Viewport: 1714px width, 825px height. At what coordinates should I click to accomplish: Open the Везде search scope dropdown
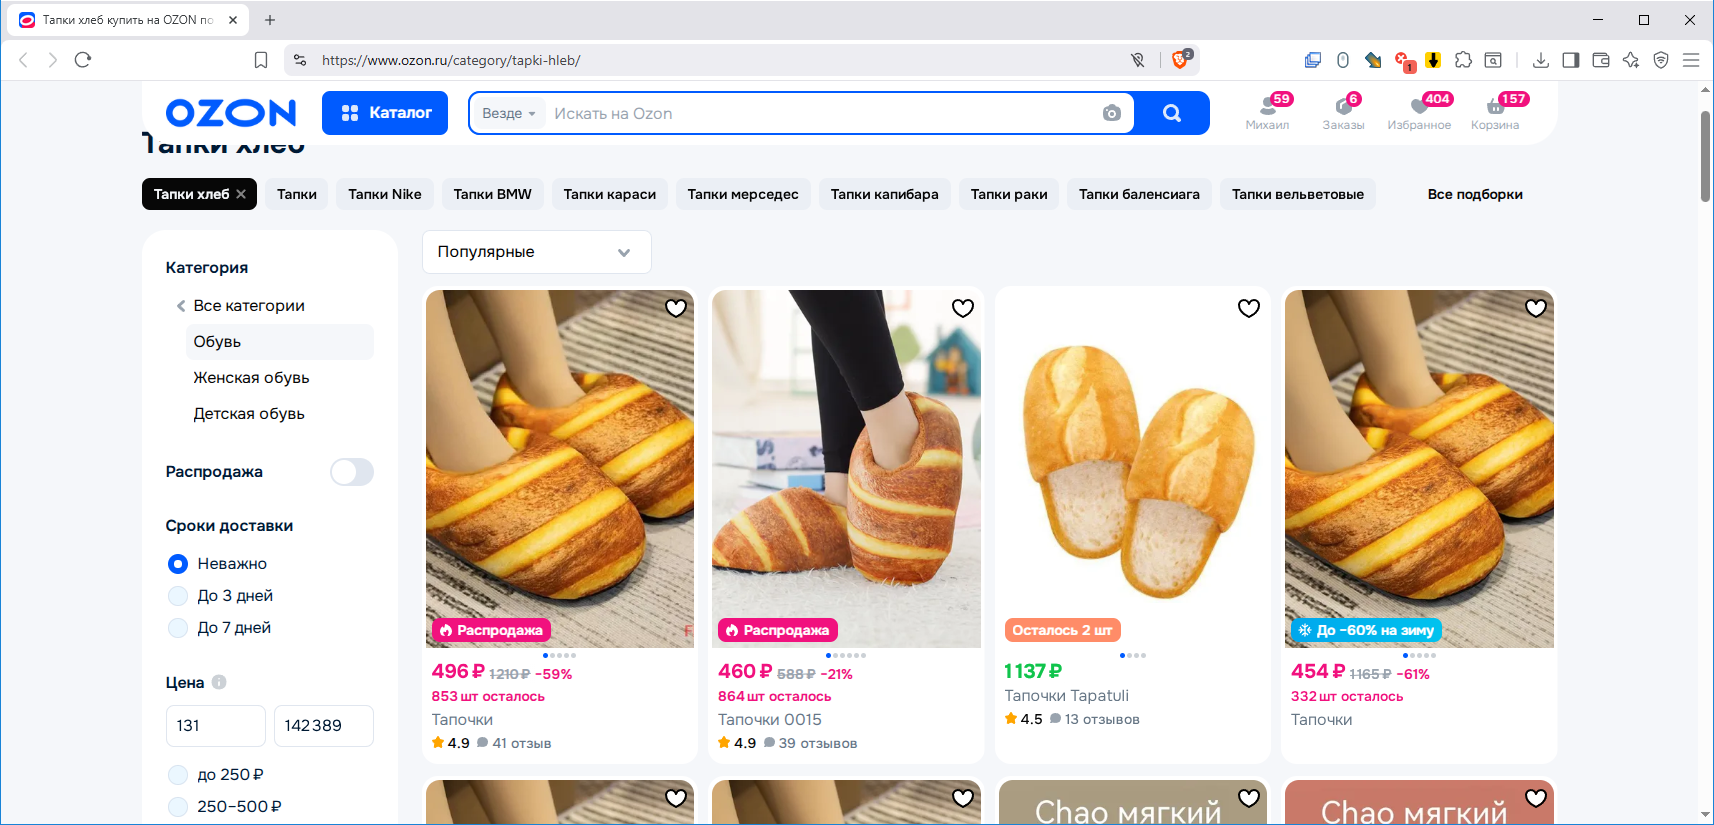pyautogui.click(x=509, y=114)
